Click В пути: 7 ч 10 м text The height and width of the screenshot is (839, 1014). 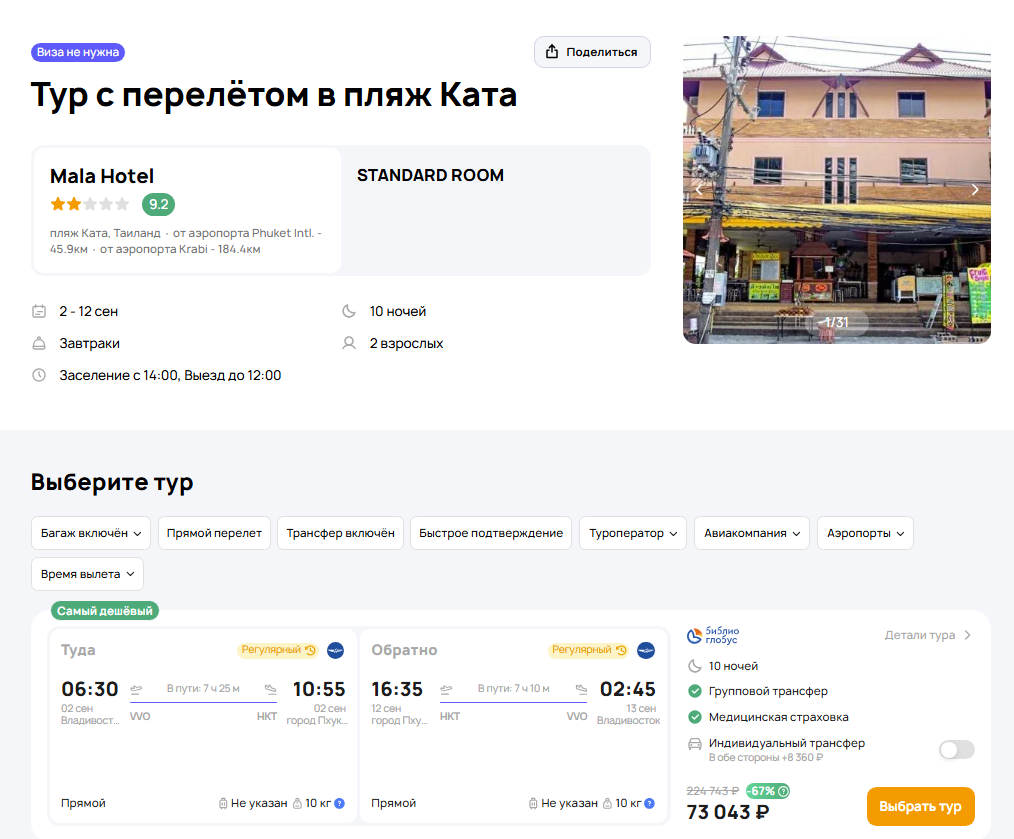tap(513, 688)
